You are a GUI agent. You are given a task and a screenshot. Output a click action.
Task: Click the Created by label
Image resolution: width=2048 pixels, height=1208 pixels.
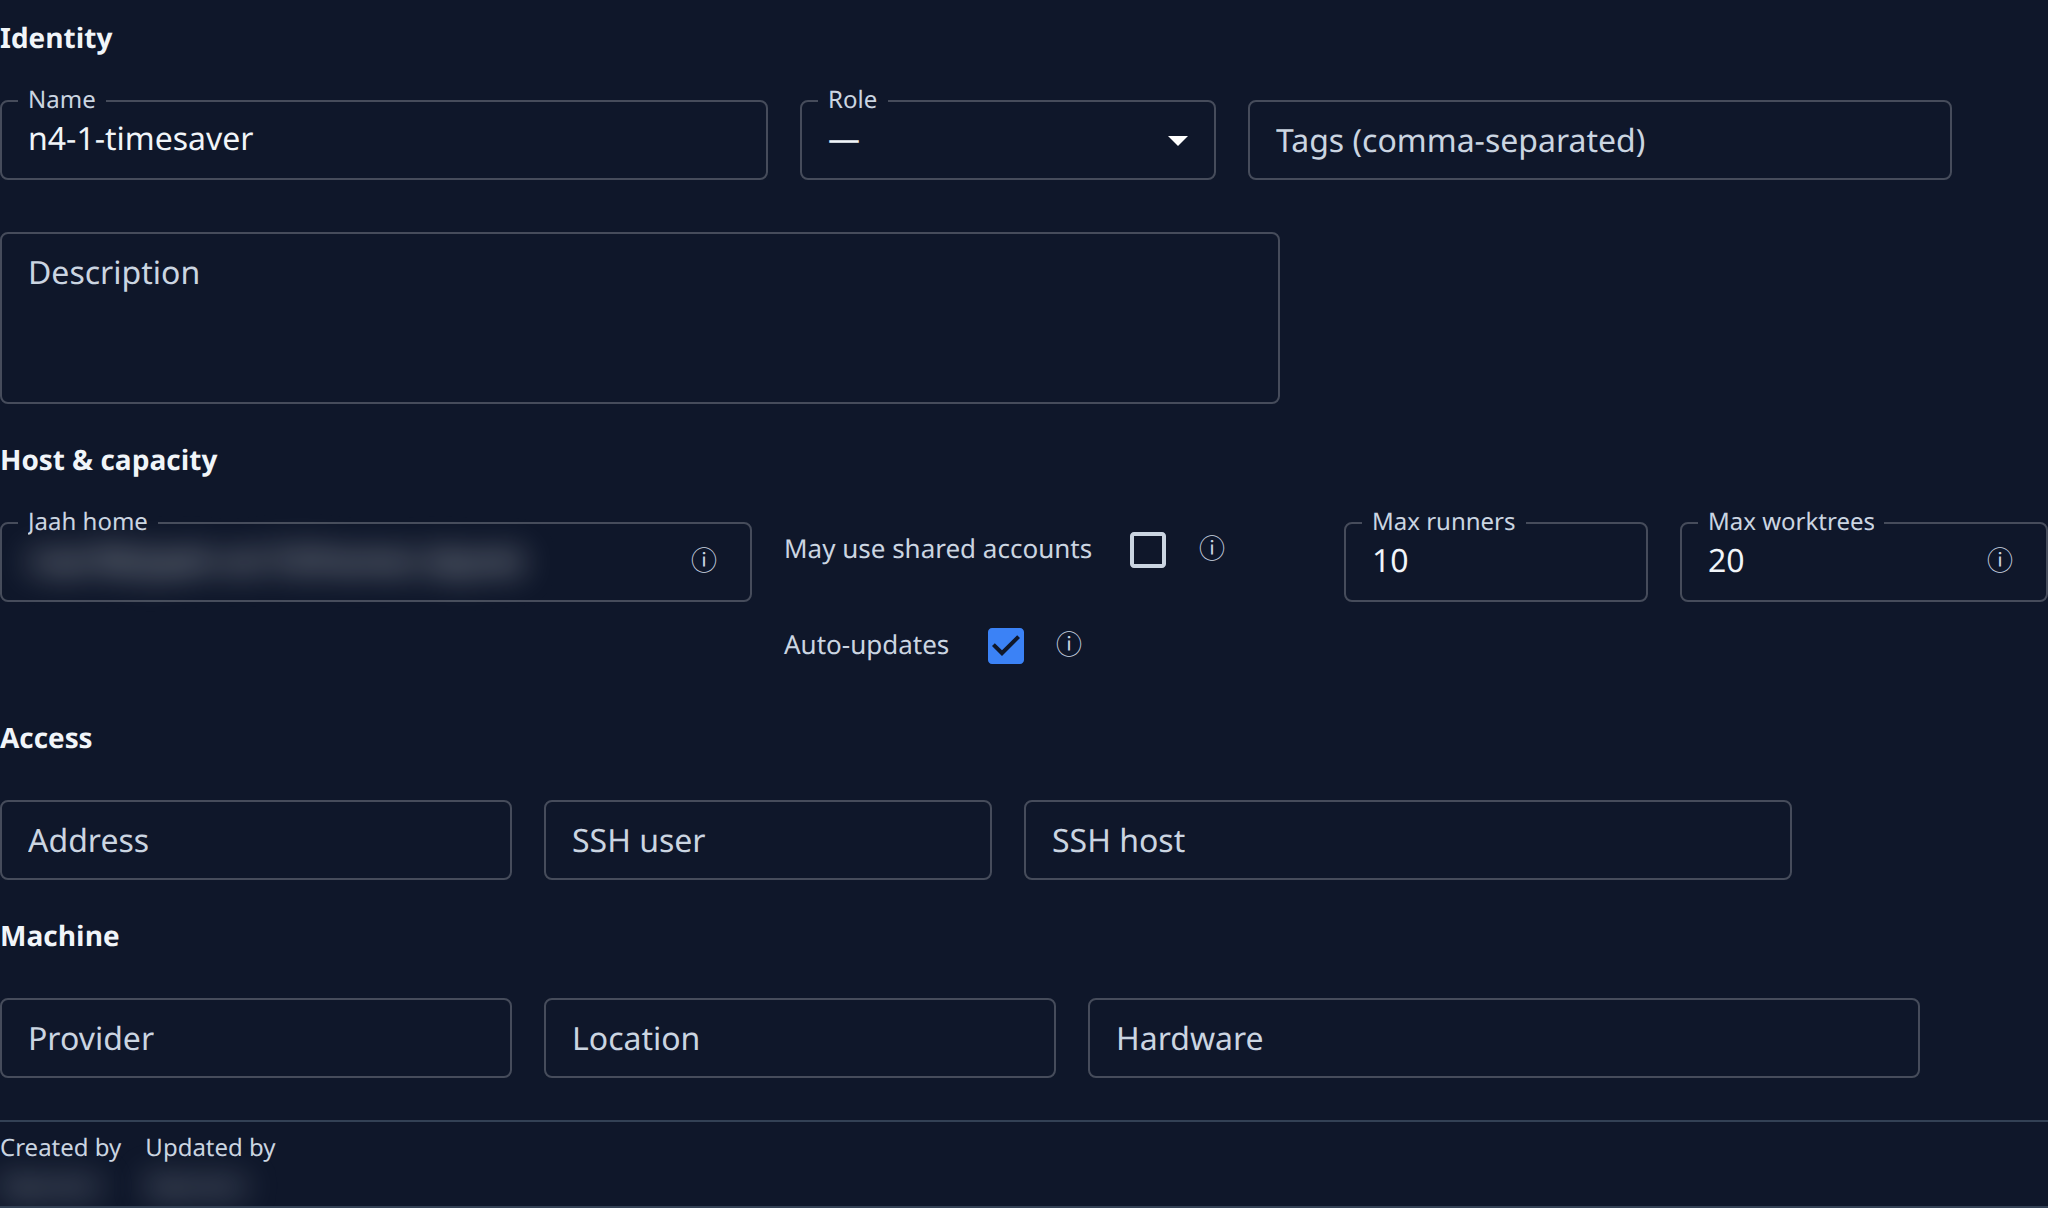pyautogui.click(x=60, y=1148)
